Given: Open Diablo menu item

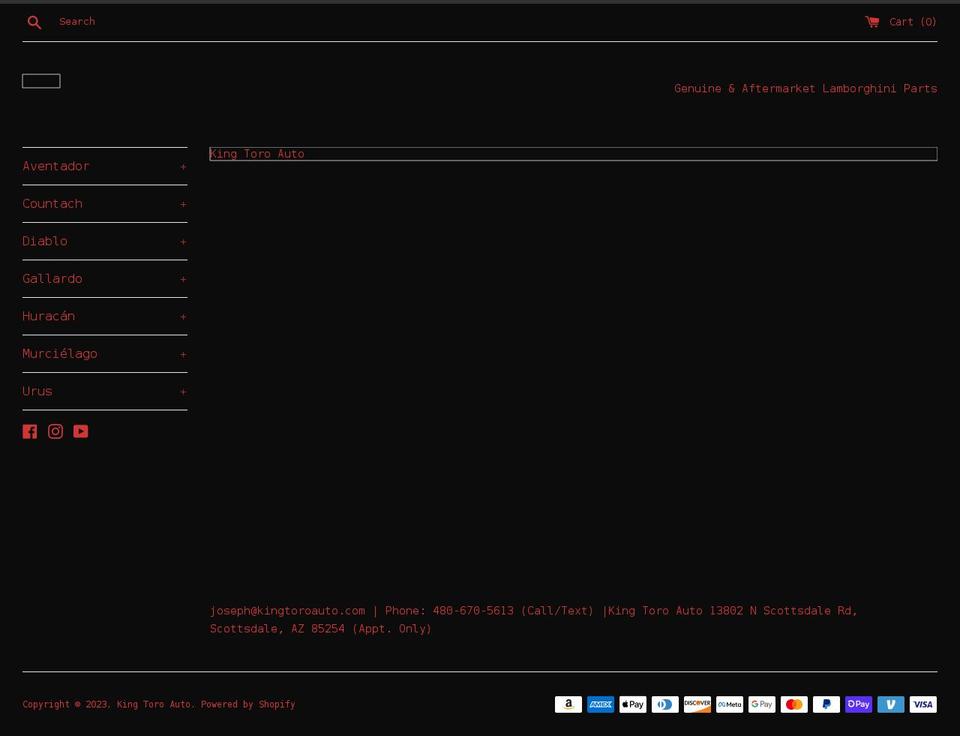Looking at the screenshot, I should (x=45, y=241).
